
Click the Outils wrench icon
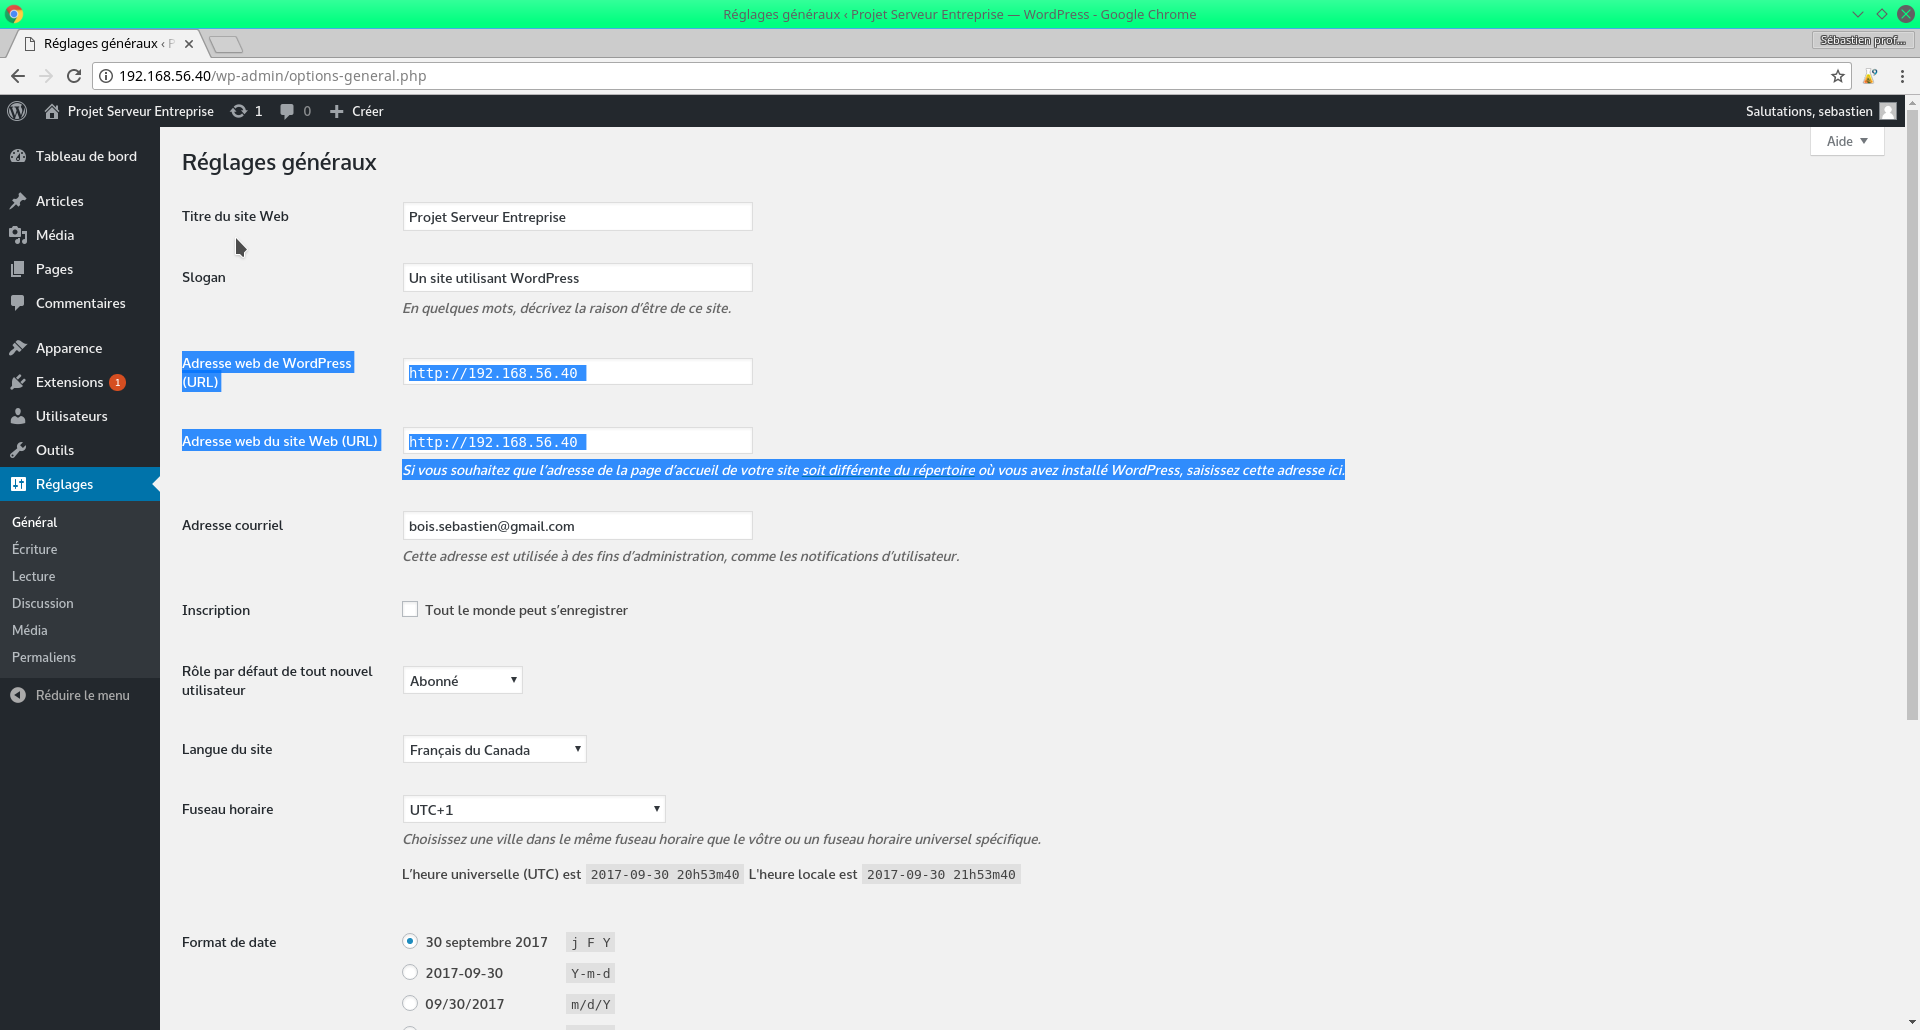pyautogui.click(x=18, y=450)
